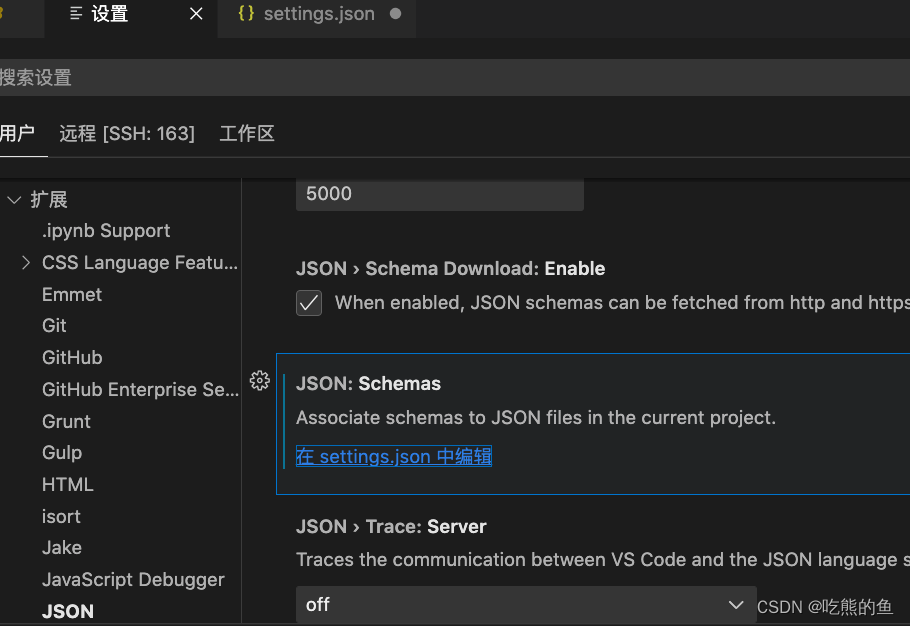Image resolution: width=910 pixels, height=626 pixels.
Task: Select HTML in the extensions list
Action: tap(68, 484)
